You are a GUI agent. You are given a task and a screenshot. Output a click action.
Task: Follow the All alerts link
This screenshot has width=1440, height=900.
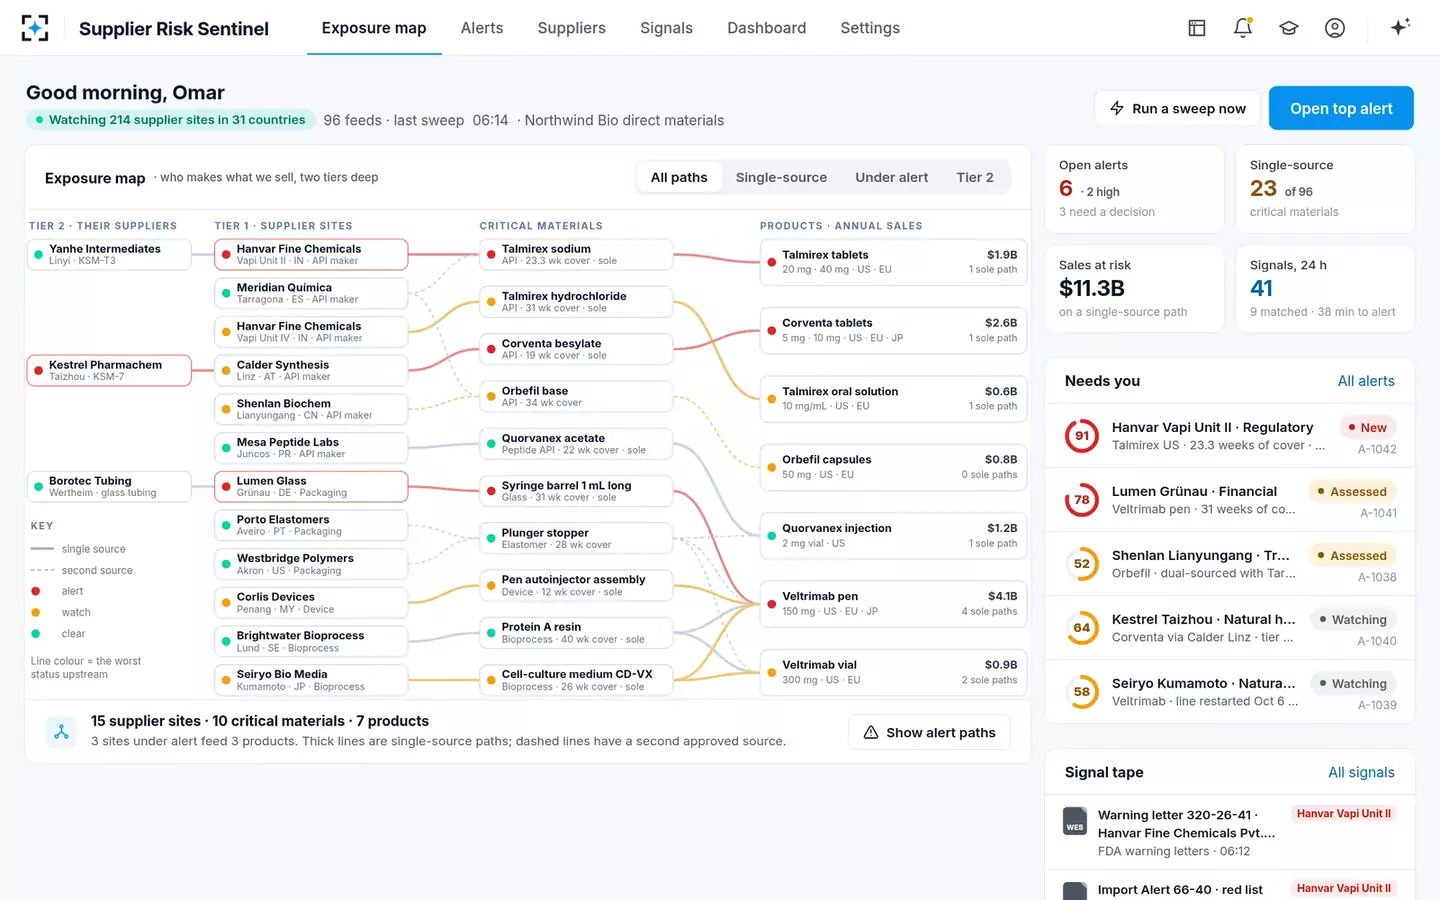pyautogui.click(x=1366, y=381)
